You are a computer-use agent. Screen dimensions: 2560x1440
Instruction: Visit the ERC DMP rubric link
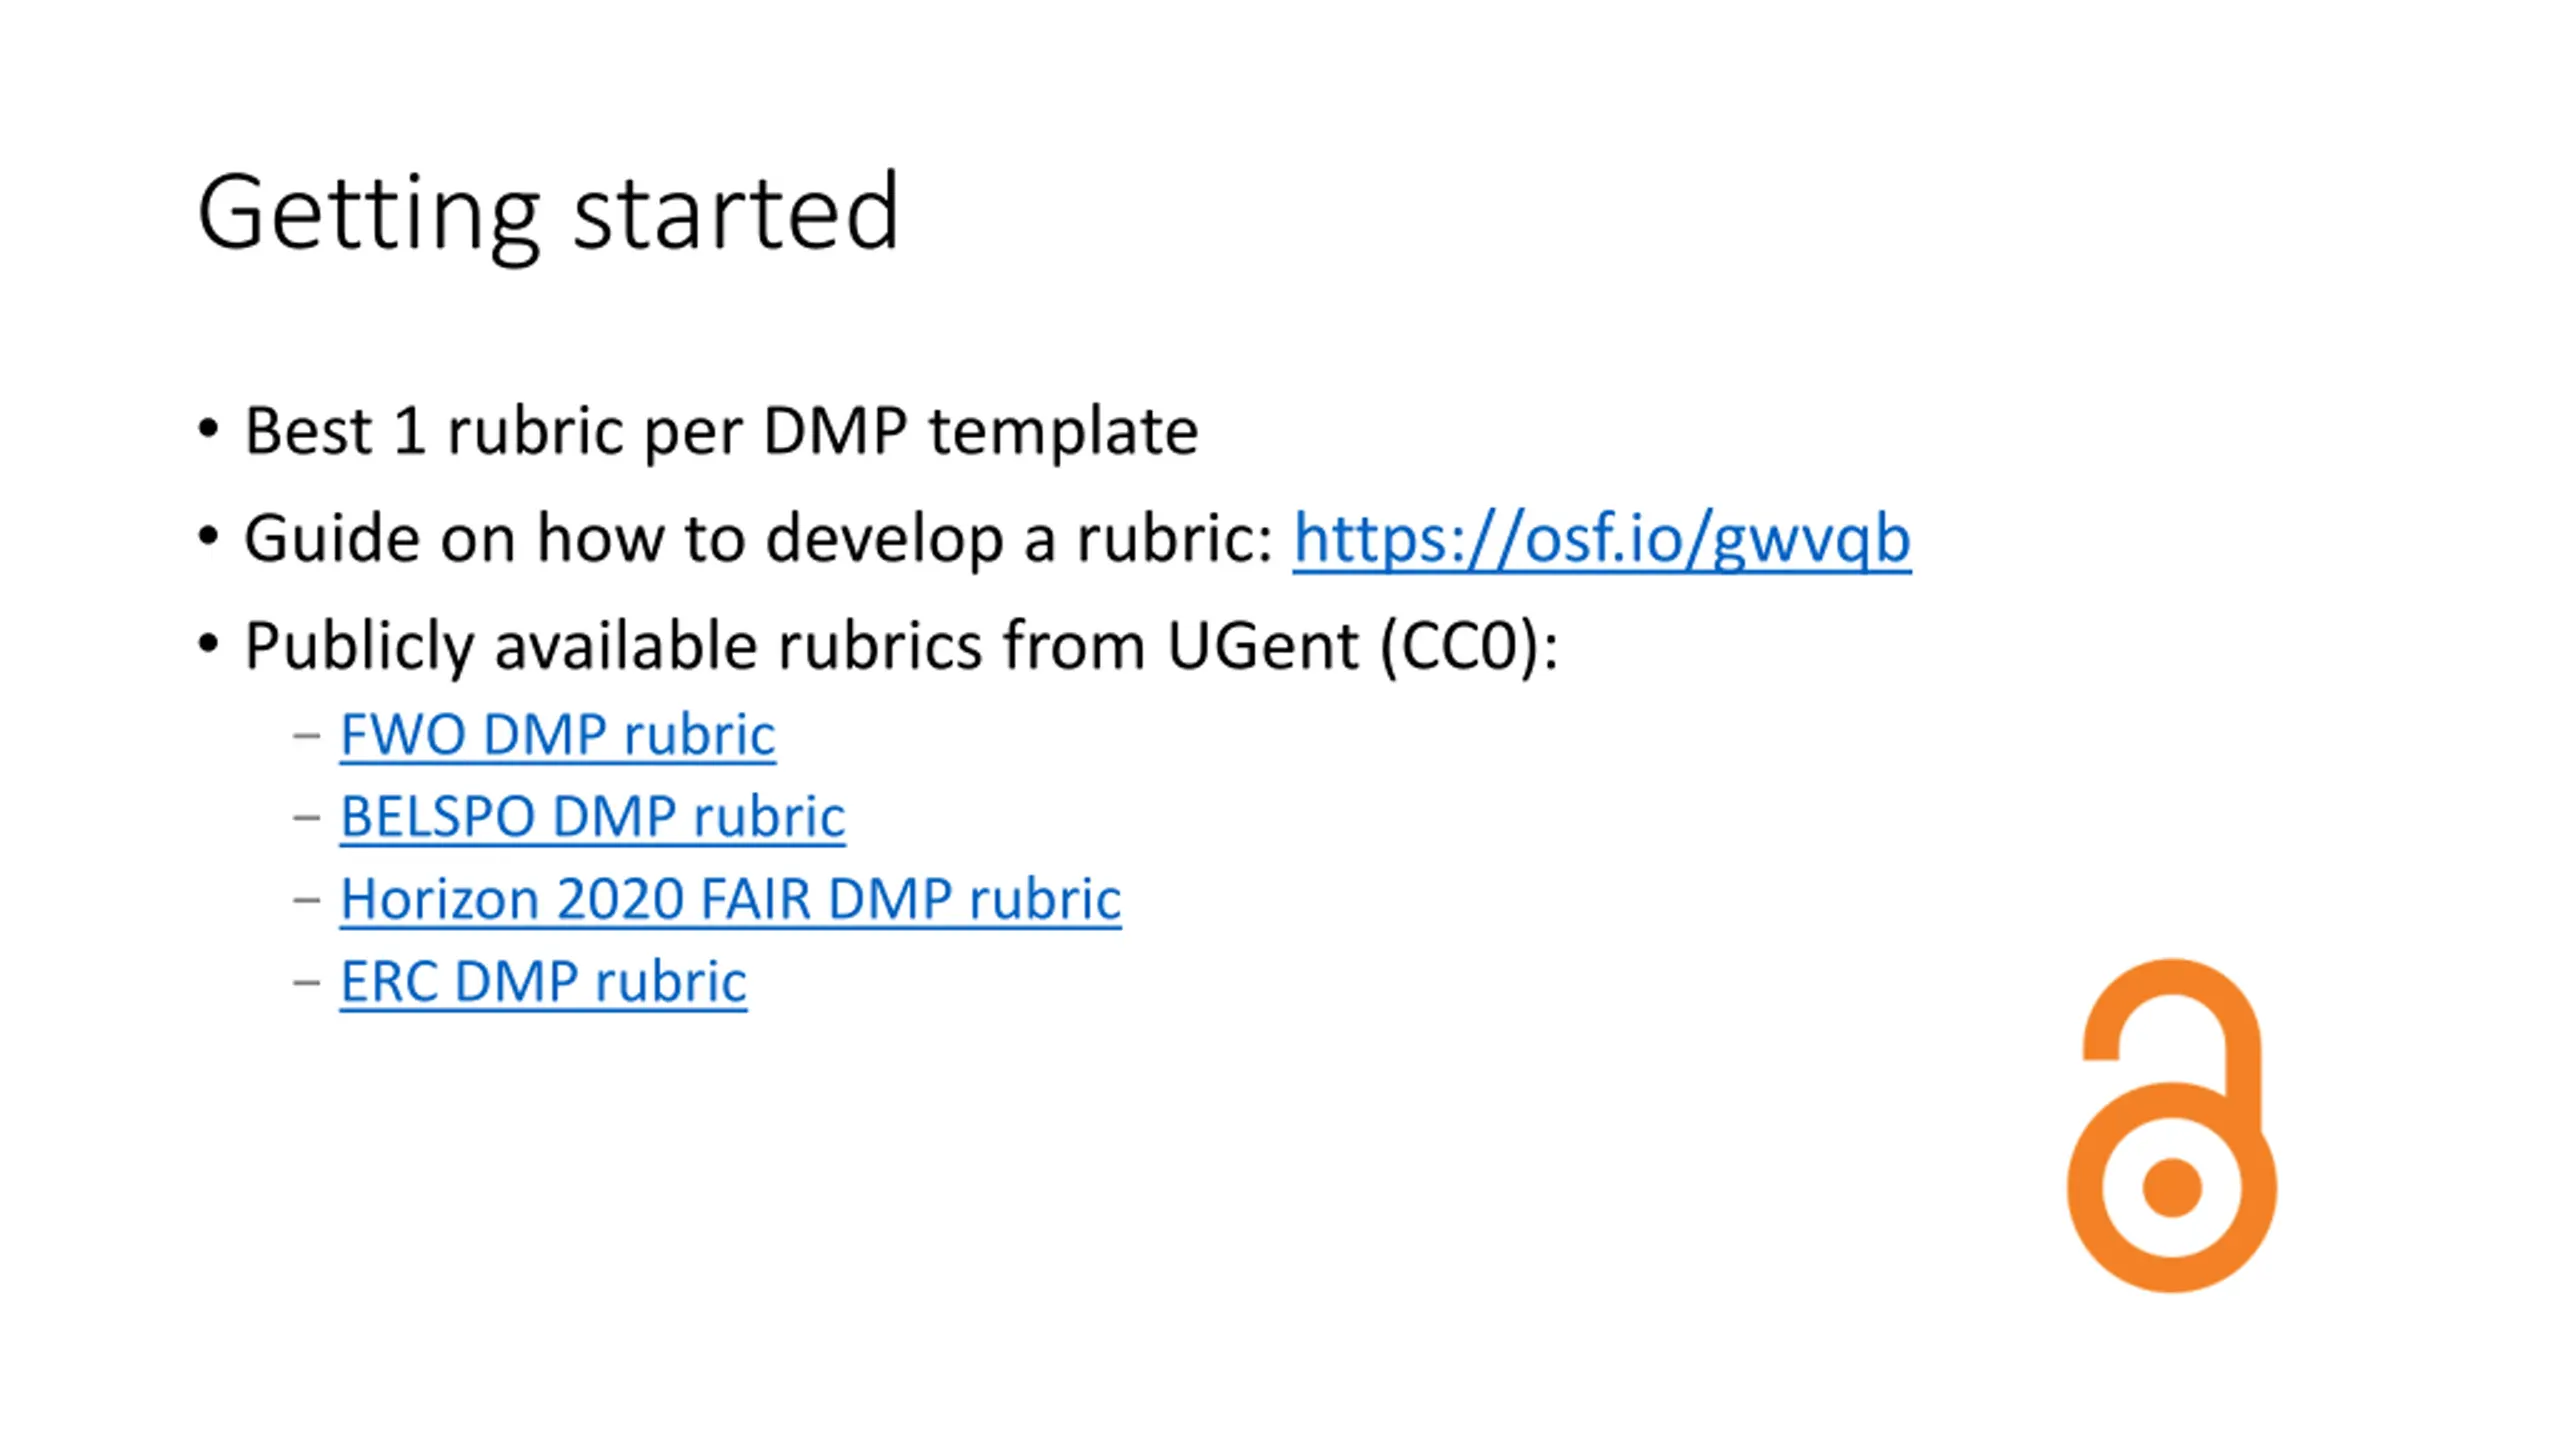(x=543, y=981)
